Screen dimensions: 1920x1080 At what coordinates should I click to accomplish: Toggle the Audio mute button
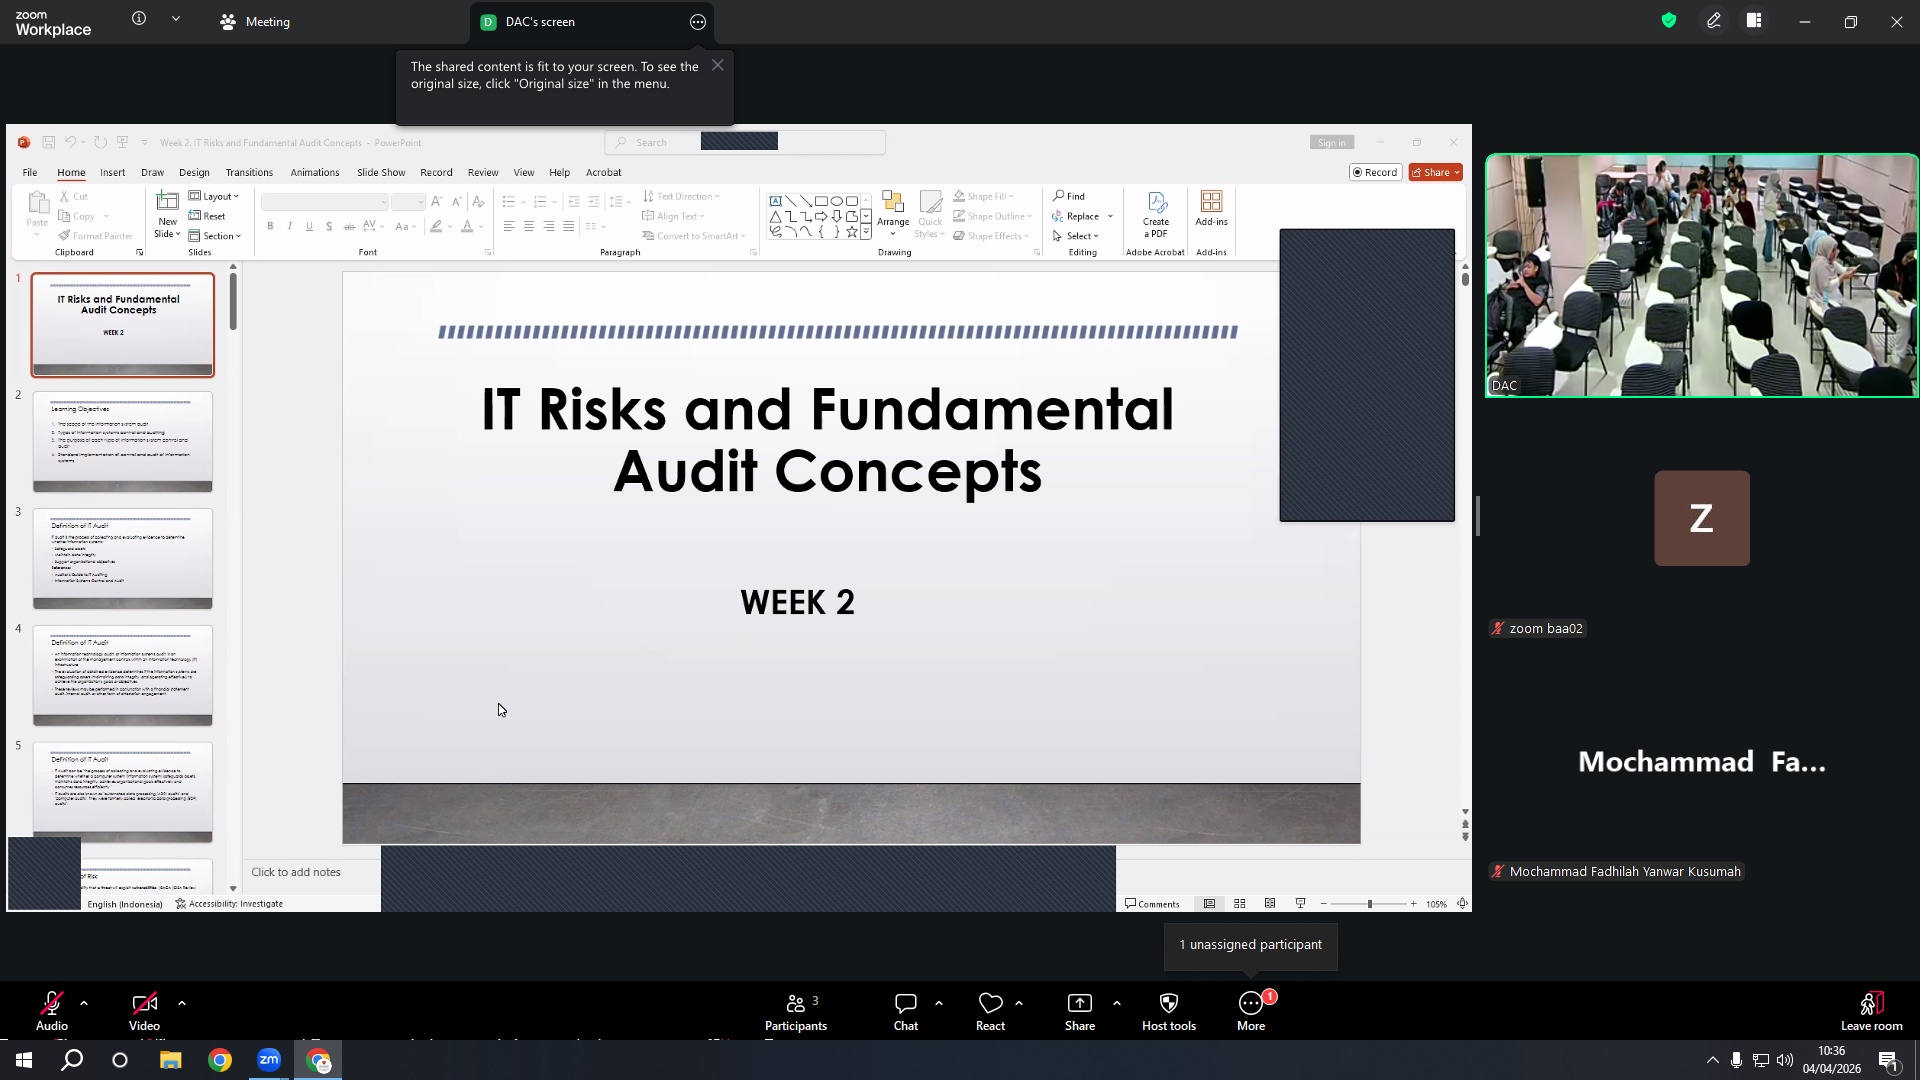point(52,1011)
